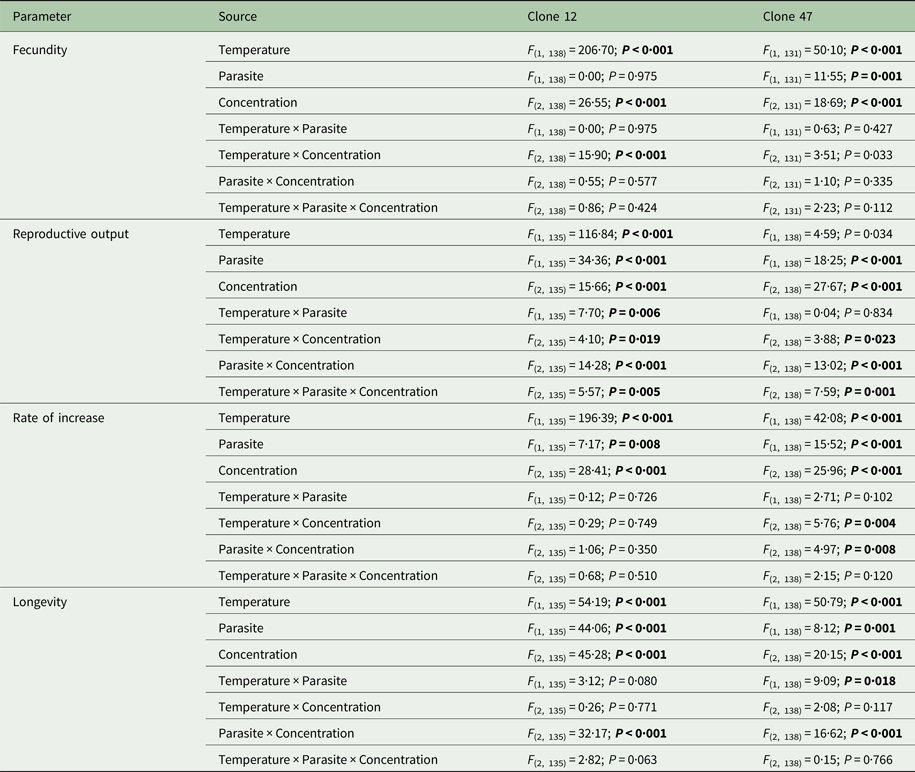Click the Source column header
This screenshot has height=772, width=915.
[x=238, y=17]
